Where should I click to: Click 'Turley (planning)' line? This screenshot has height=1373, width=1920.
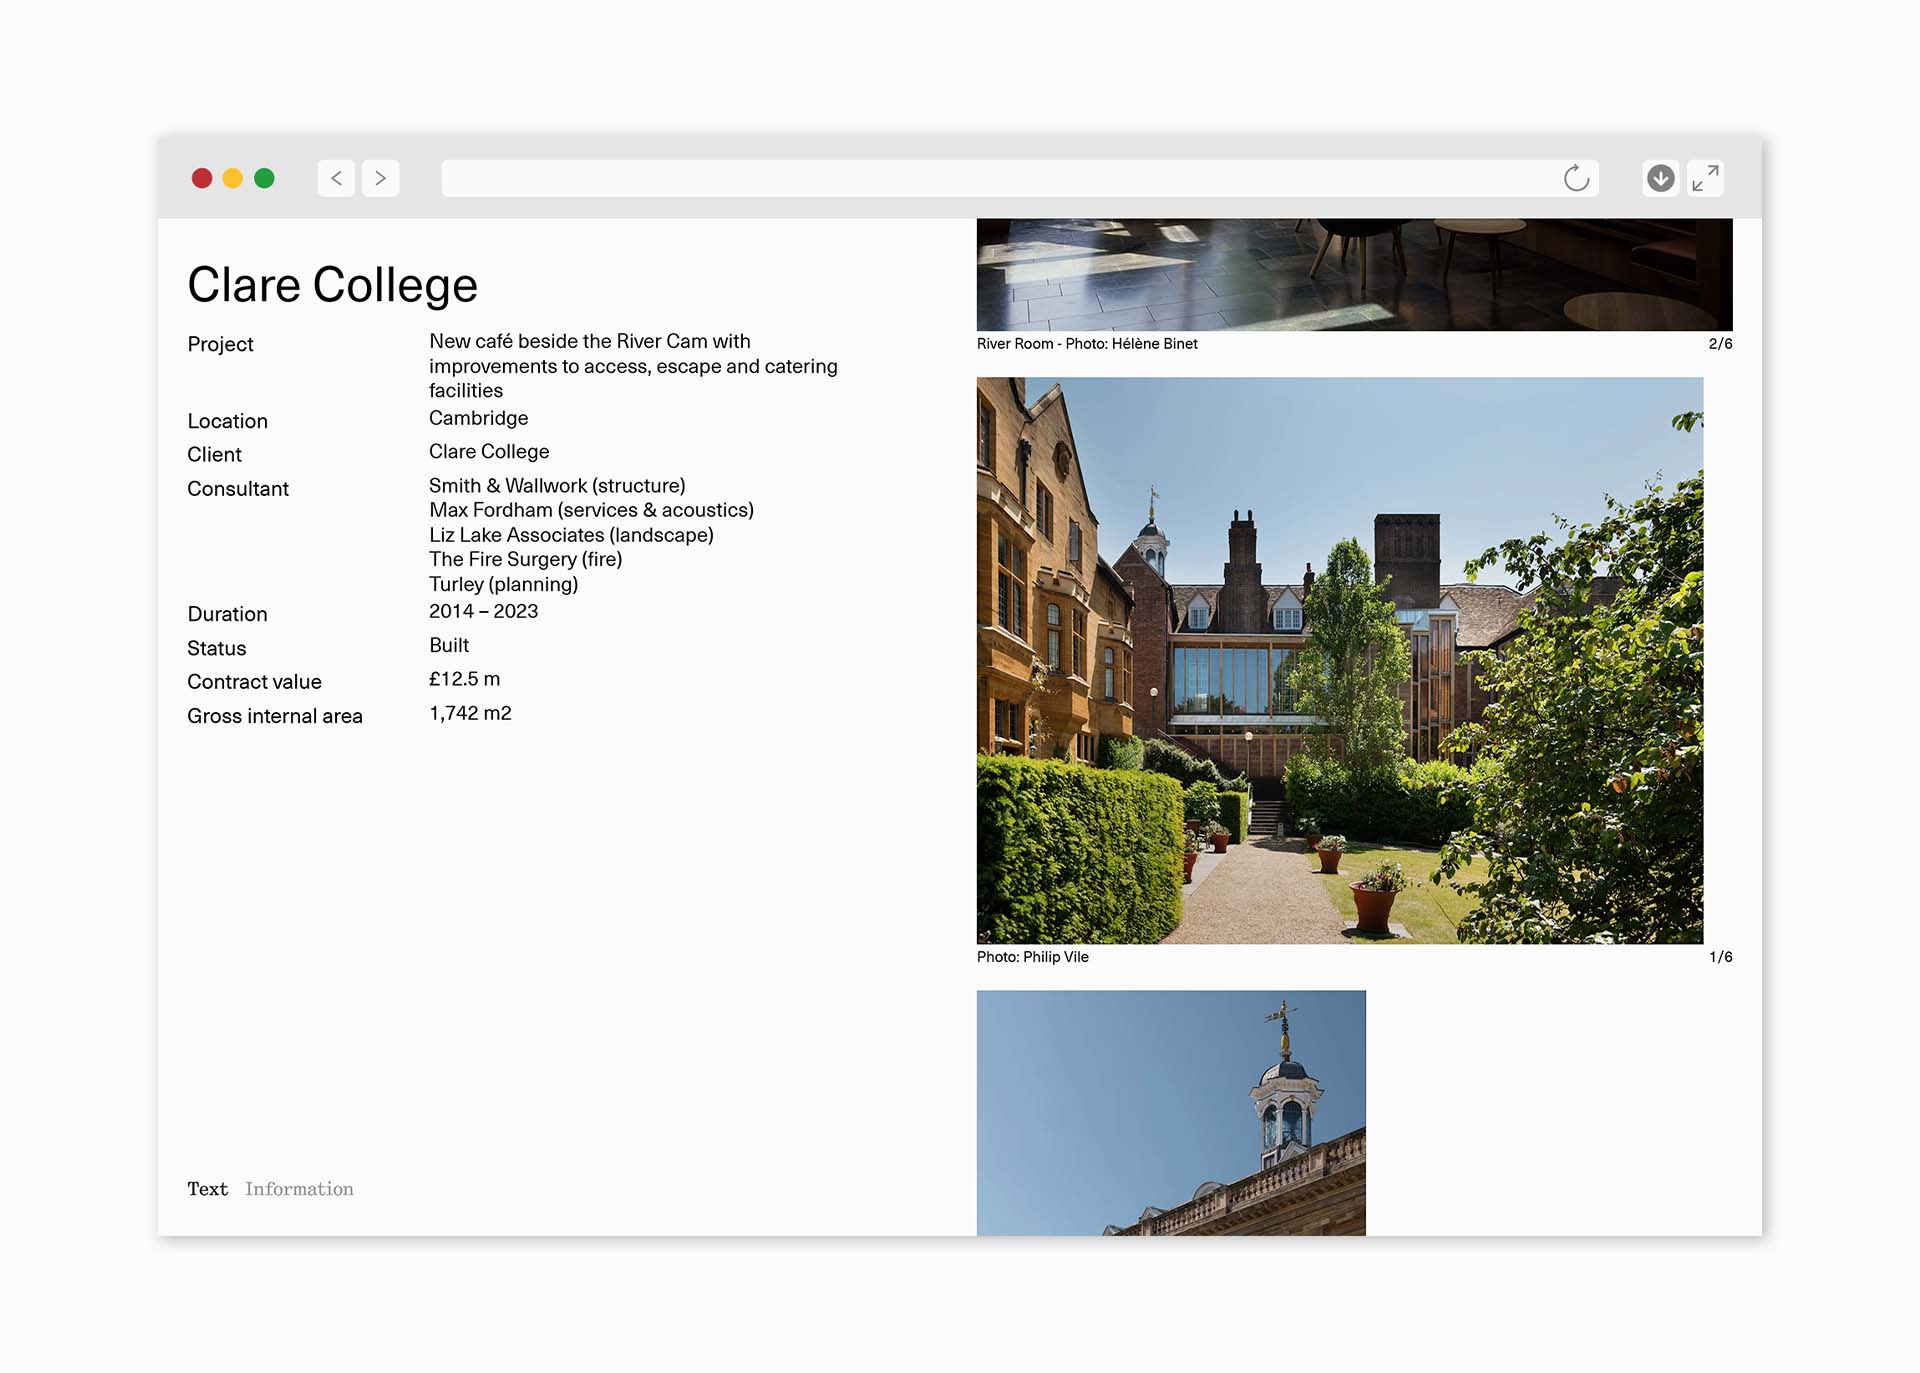pos(503,584)
